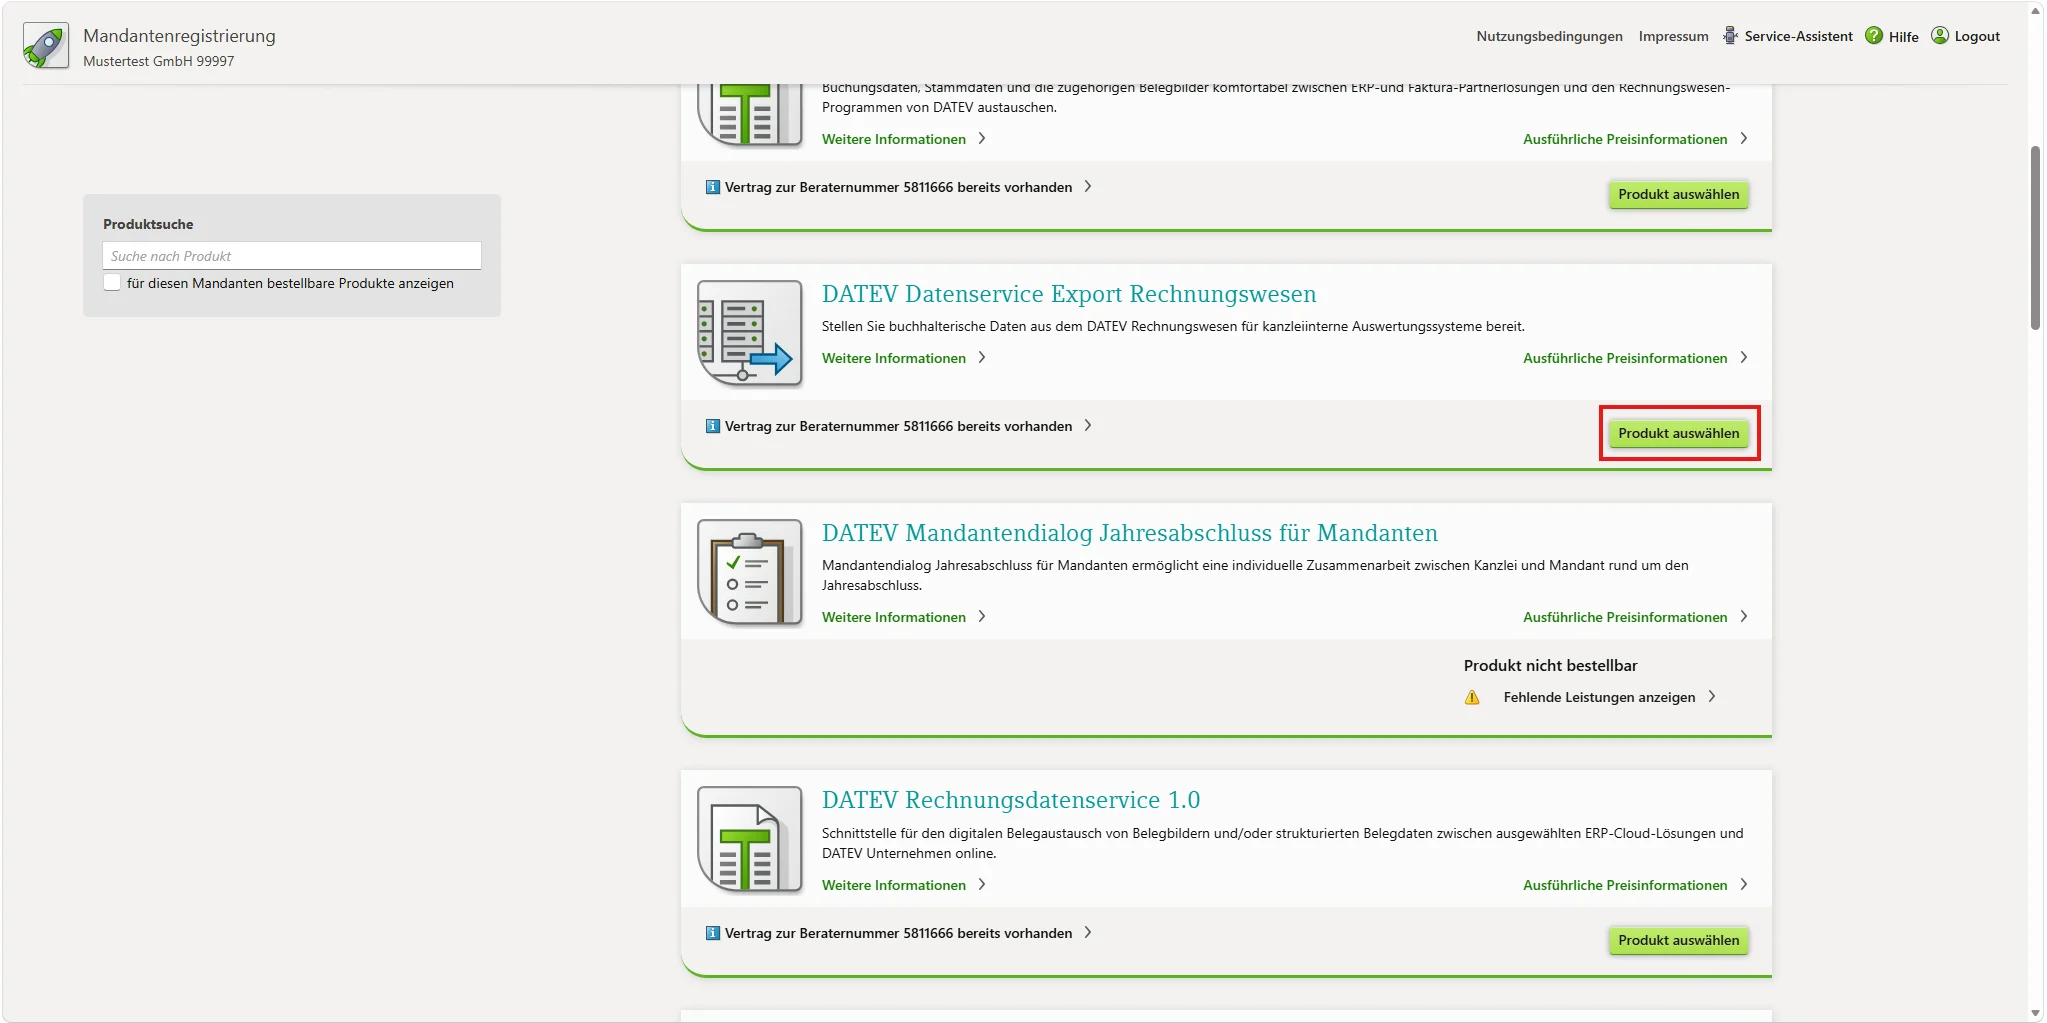Screen dimensions: 2047x1023
Task: Open the DATEV Rechnungsdatenservice 1.0 title link
Action: coord(1011,800)
